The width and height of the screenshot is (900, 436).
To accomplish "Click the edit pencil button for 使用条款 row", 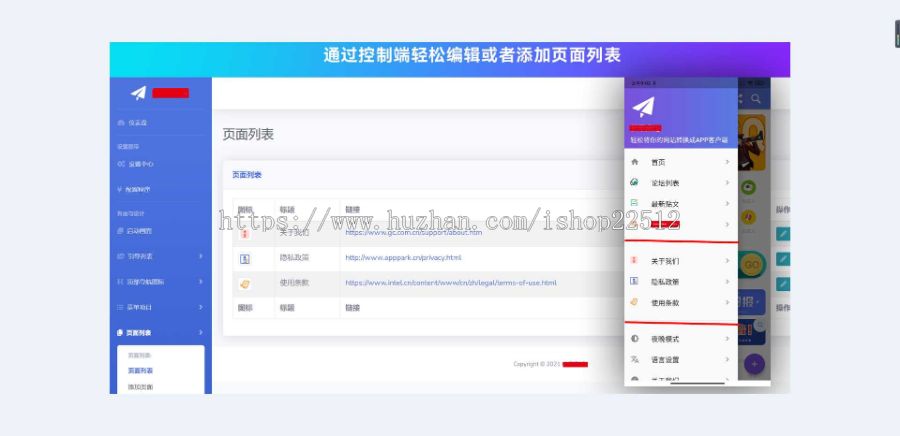I will tap(783, 284).
